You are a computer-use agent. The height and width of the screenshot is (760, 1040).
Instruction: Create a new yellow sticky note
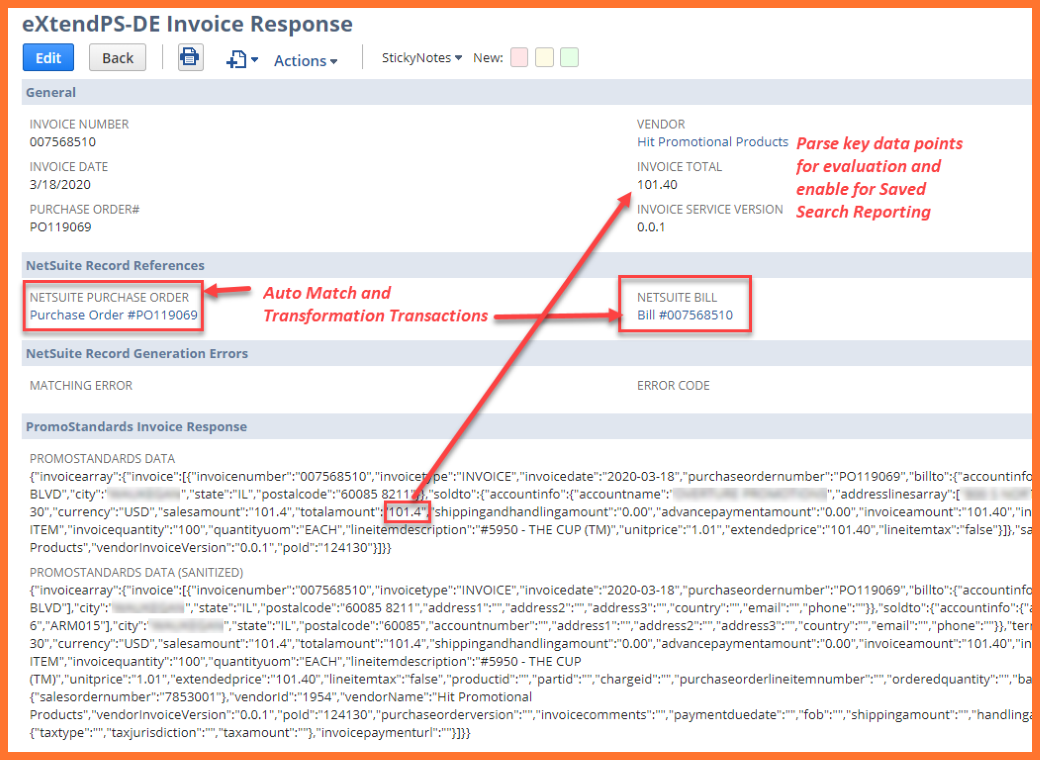(544, 58)
